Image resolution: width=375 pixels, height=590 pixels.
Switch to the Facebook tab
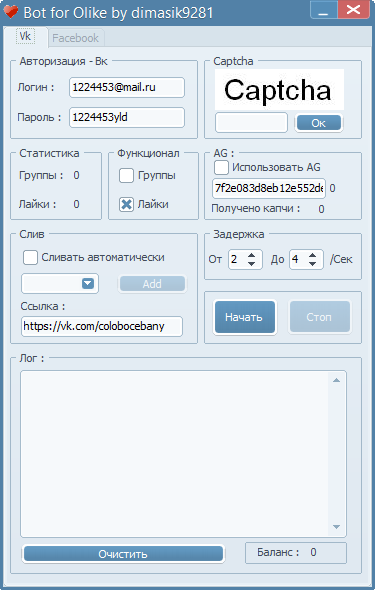76,38
